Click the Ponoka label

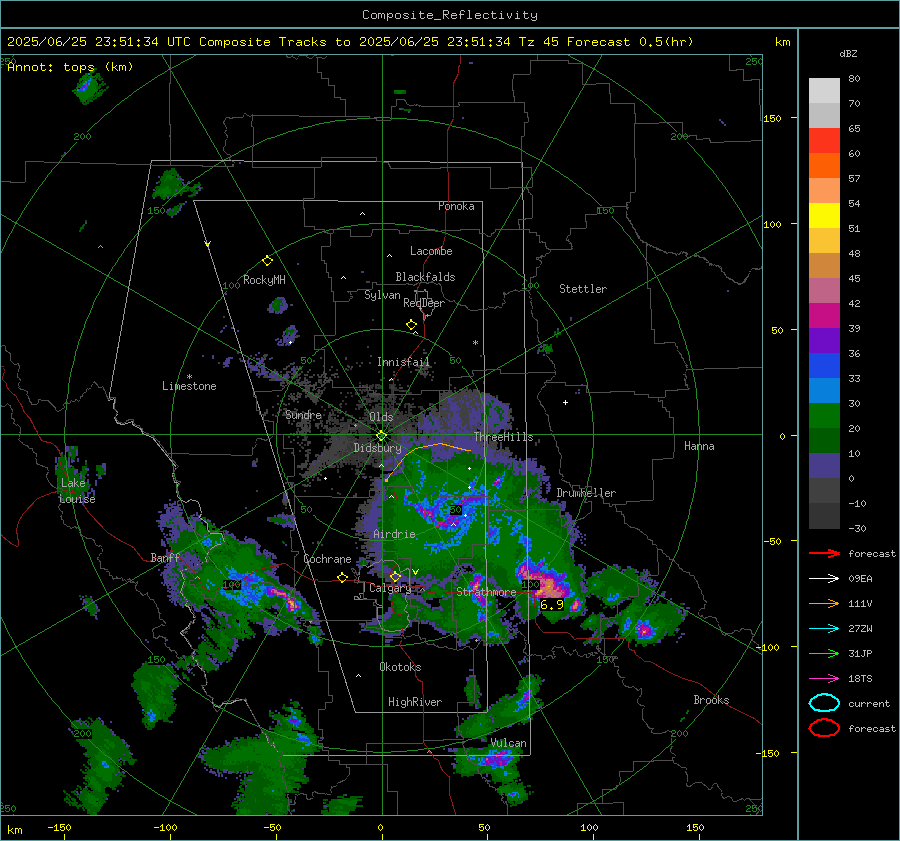pyautogui.click(x=456, y=206)
